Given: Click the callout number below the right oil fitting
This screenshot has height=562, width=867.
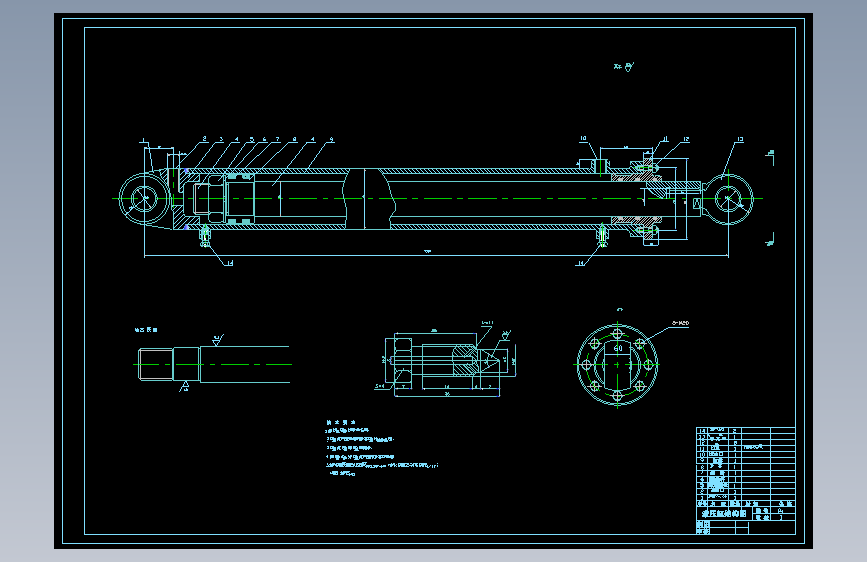Looking at the screenshot, I should 580,263.
